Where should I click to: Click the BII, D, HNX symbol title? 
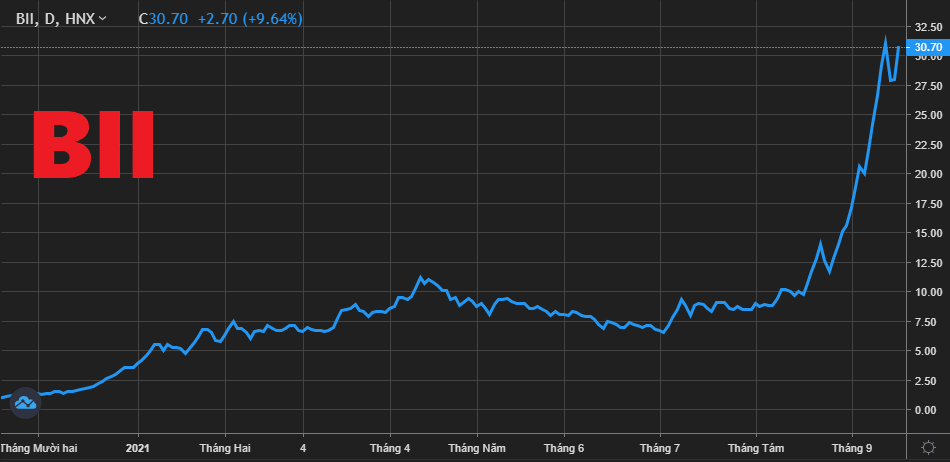pyautogui.click(x=55, y=19)
